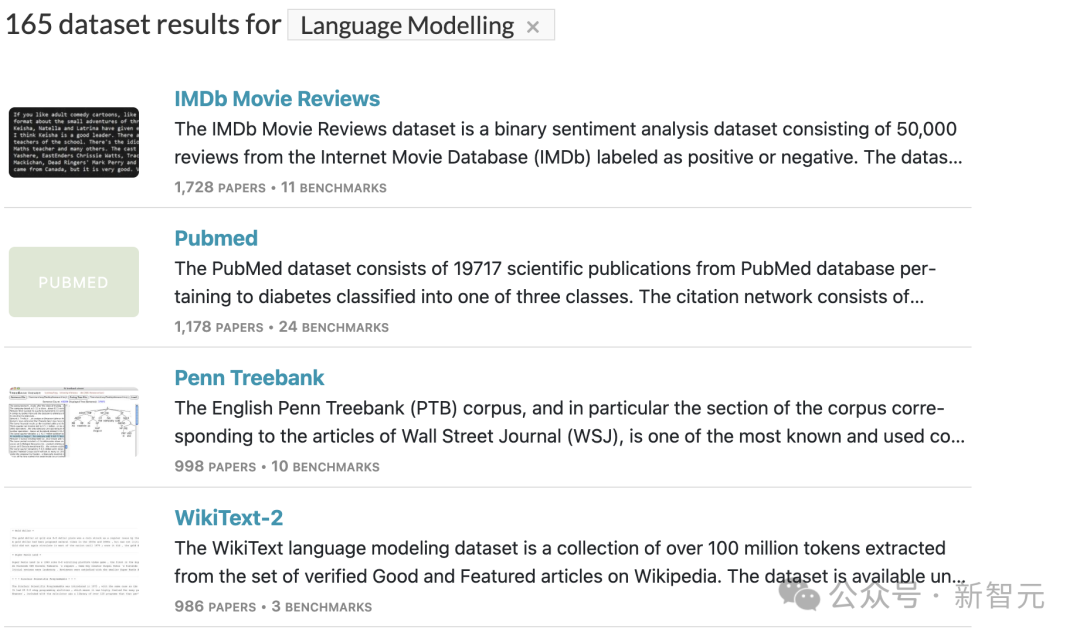The width and height of the screenshot is (1080, 639).
Task: Click the Language Modelling filter chip
Action: point(421,25)
